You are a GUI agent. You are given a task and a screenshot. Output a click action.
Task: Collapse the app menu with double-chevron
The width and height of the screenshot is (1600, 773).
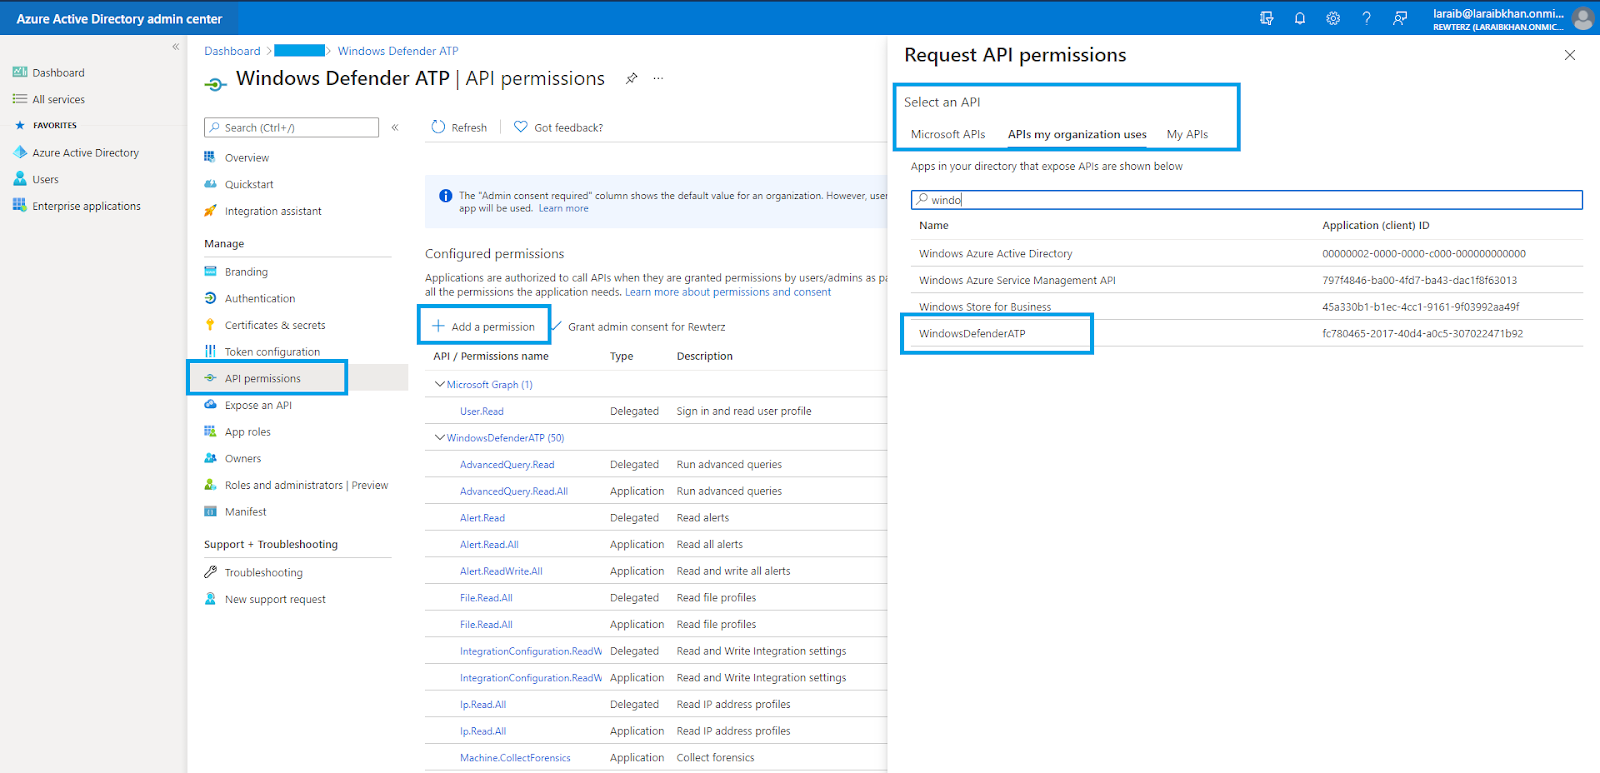(x=395, y=127)
